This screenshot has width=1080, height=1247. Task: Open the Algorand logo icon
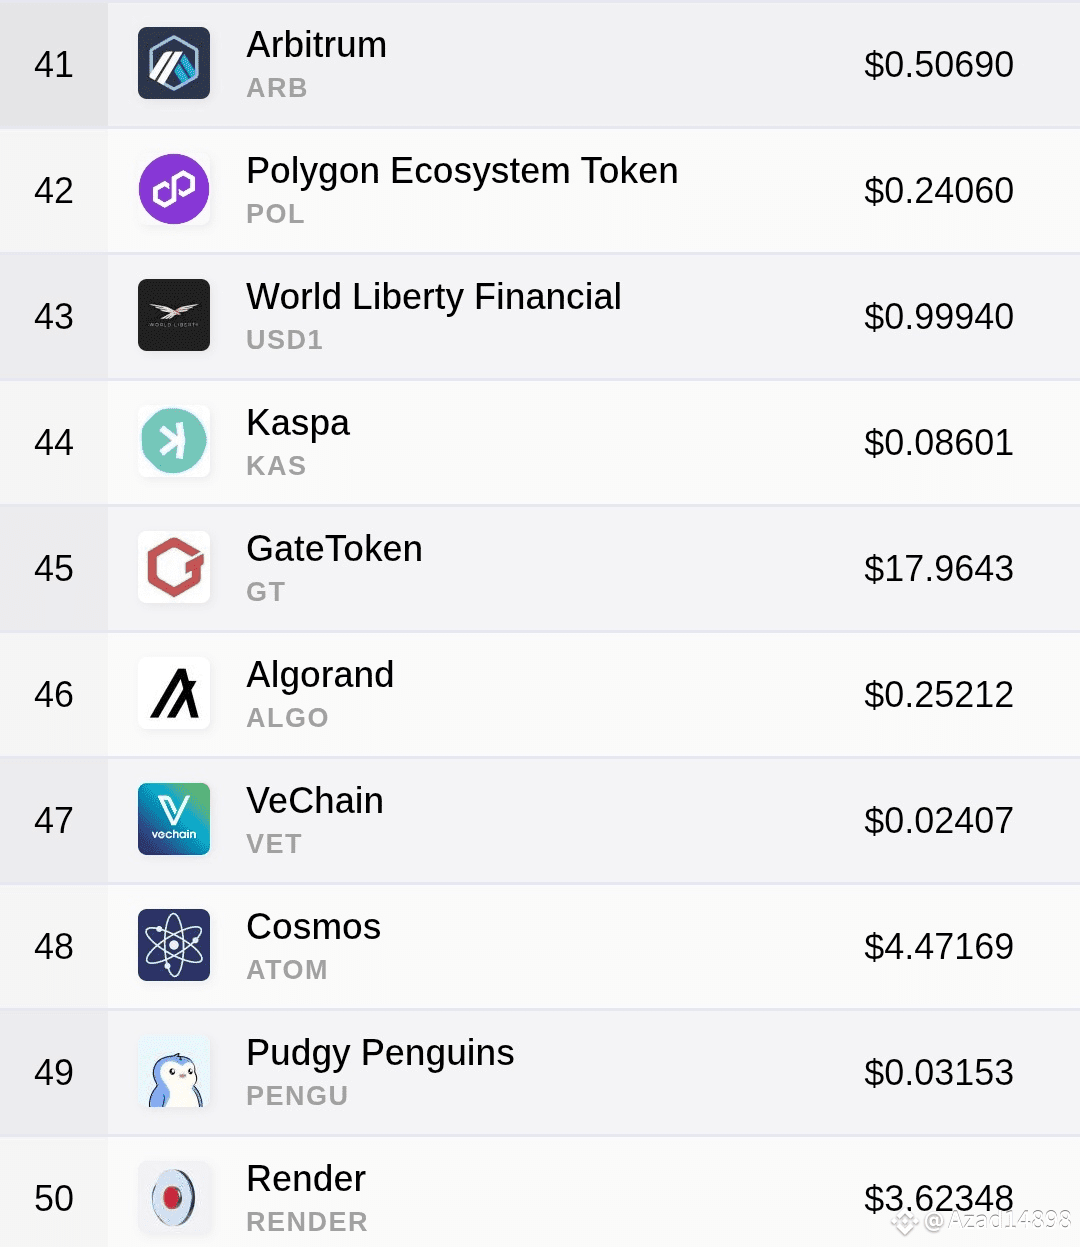174,693
